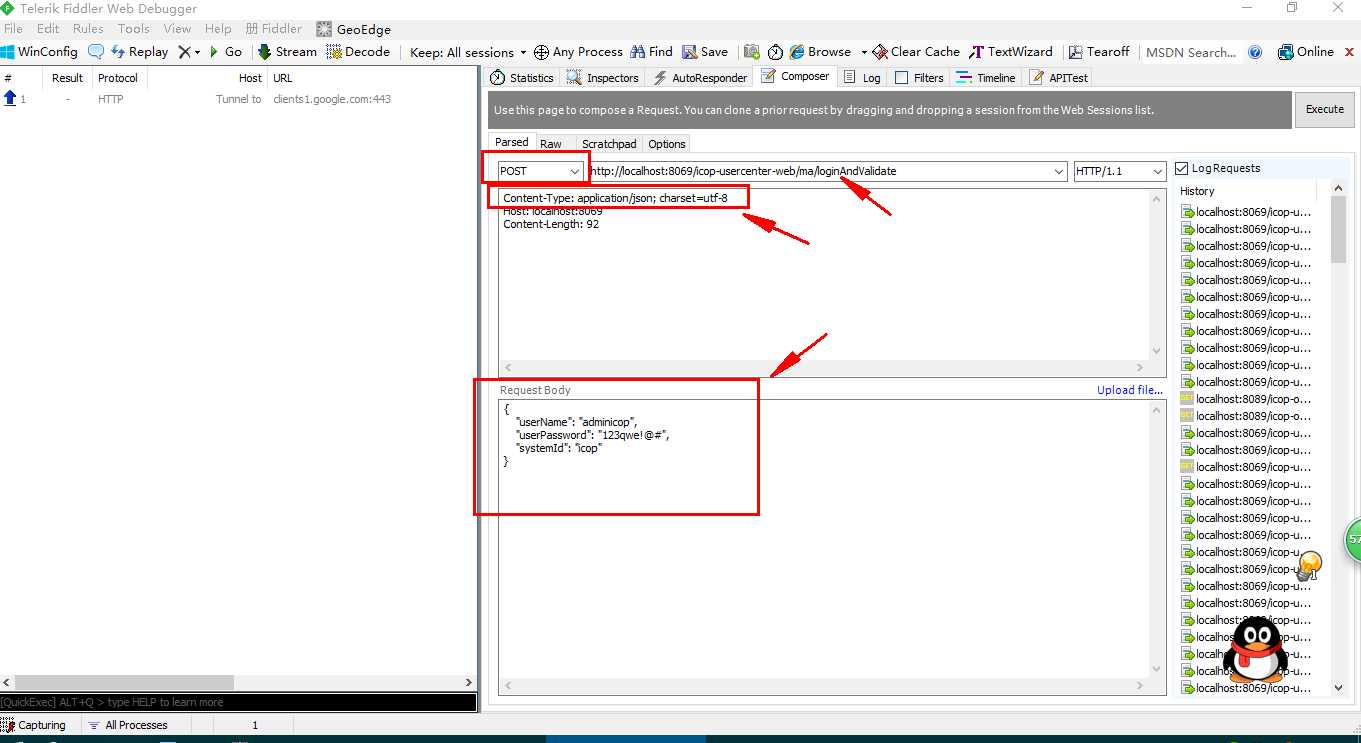Sort sessions by URL column
The image size is (1361, 743).
coord(283,78)
